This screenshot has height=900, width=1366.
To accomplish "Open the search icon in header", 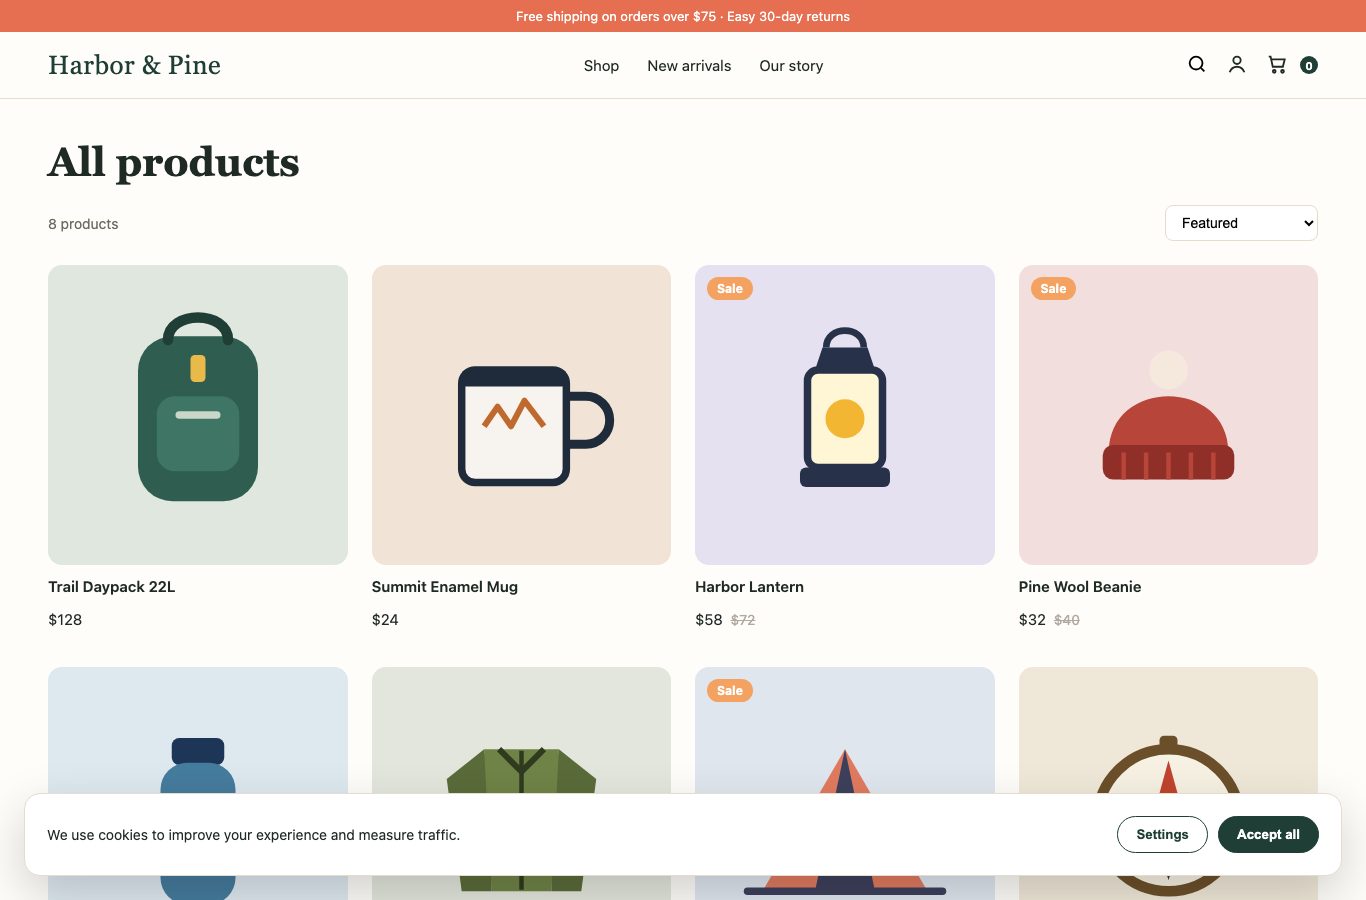I will 1196,65.
